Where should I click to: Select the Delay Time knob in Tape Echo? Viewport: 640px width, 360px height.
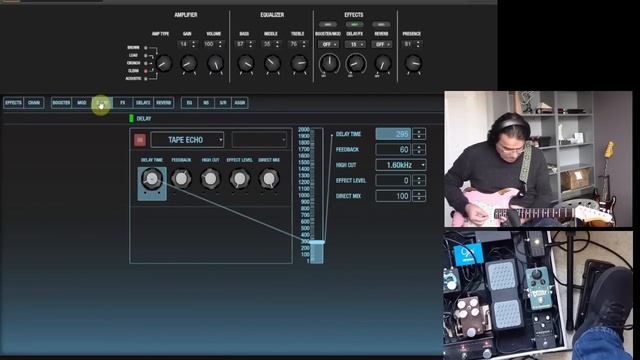coord(152,179)
